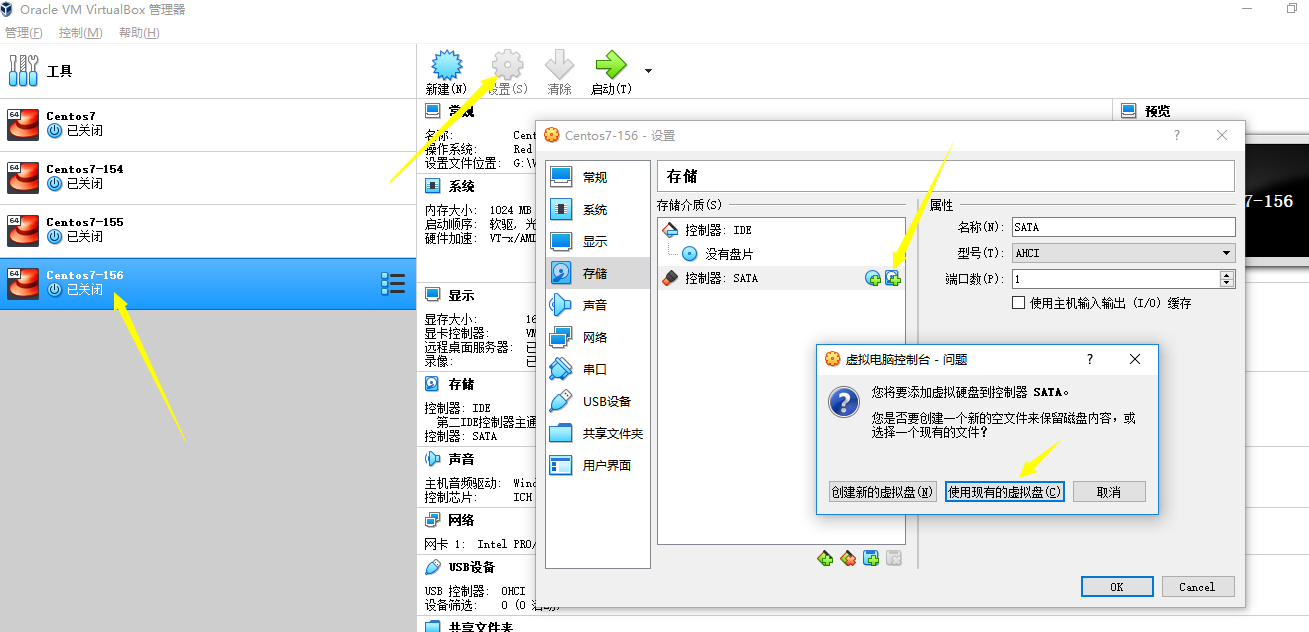Open the 型号(T) AHCI dropdown
The height and width of the screenshot is (632, 1309).
tap(1122, 253)
